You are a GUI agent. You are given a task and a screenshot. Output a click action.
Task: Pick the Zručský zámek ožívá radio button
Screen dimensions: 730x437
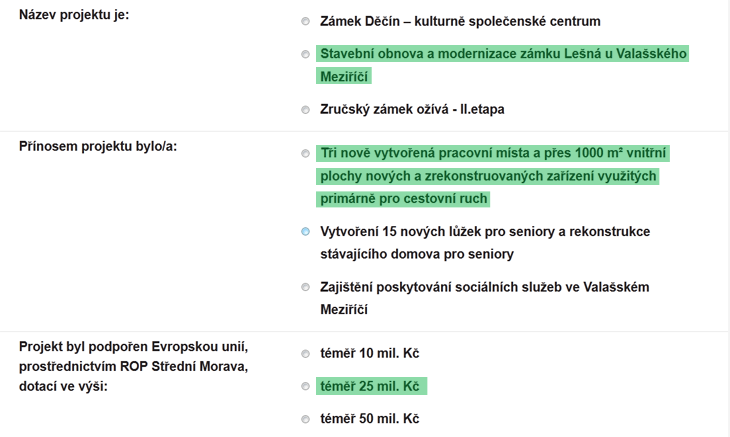[305, 110]
